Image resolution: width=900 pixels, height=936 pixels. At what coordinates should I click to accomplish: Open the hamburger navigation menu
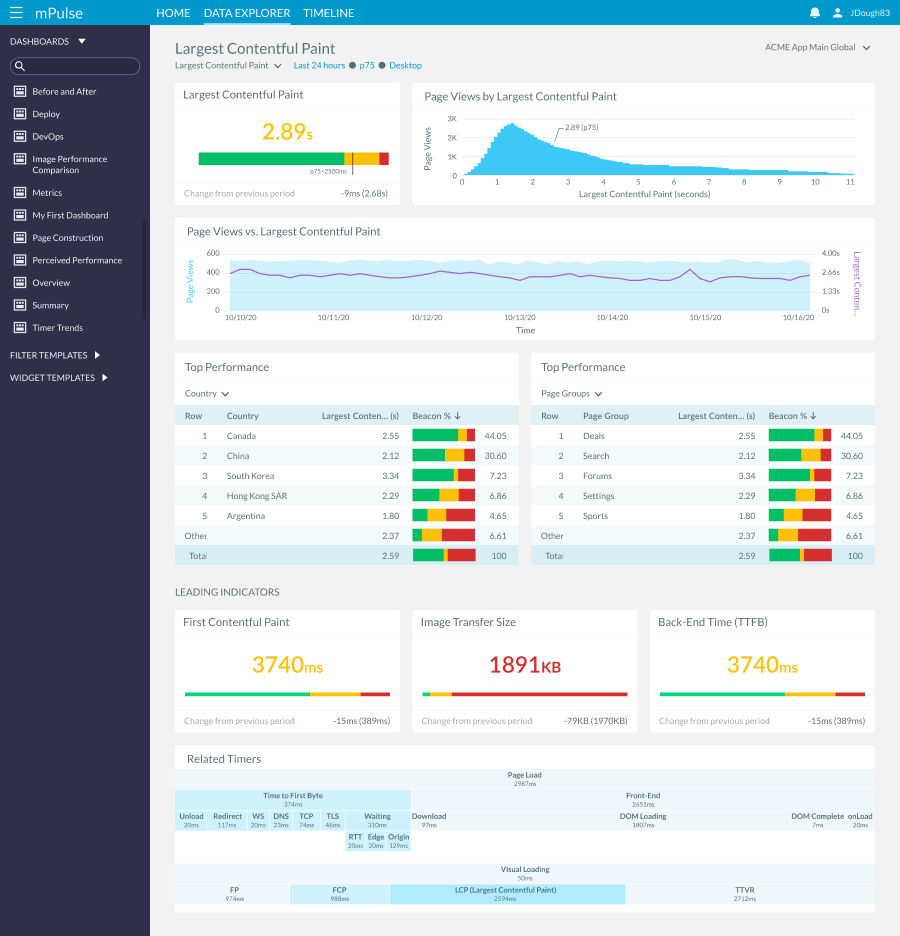15,12
